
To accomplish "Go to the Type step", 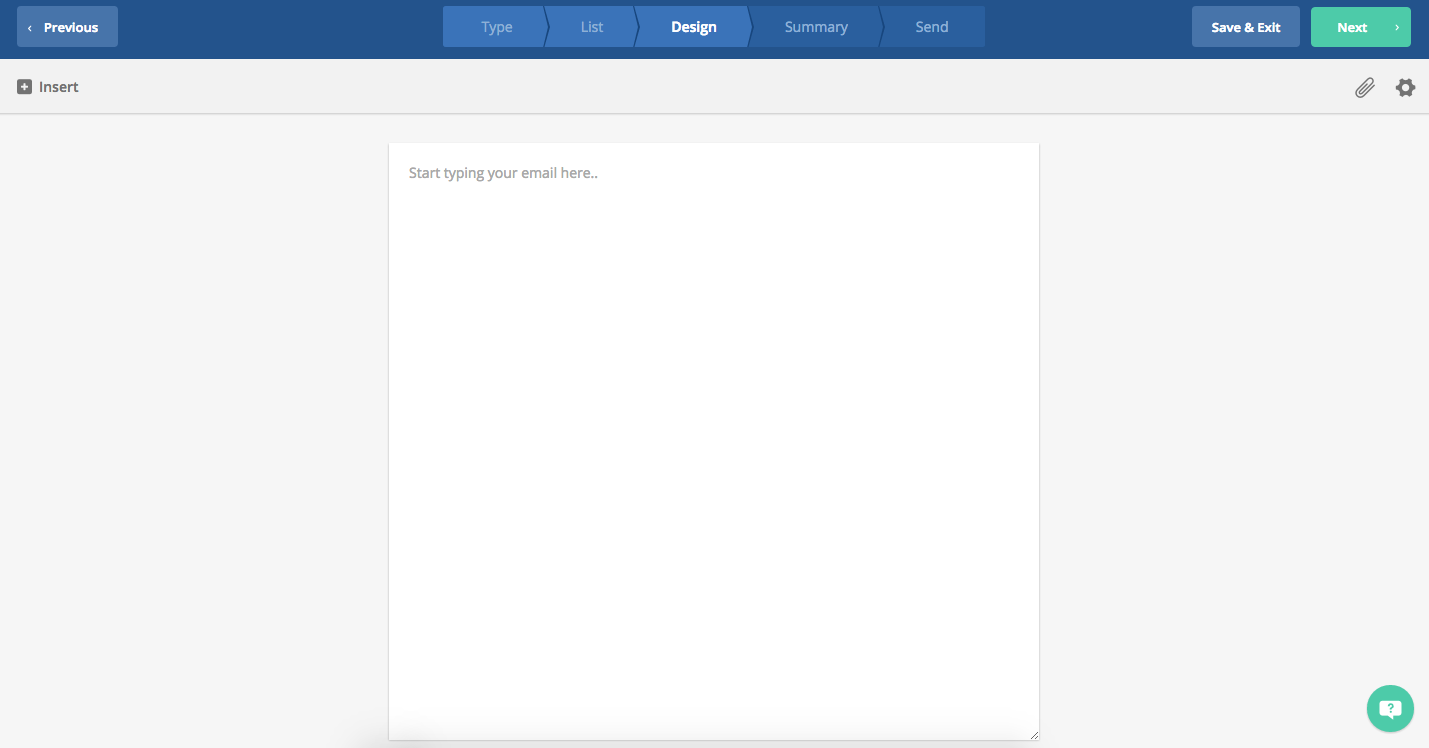I will click(496, 27).
